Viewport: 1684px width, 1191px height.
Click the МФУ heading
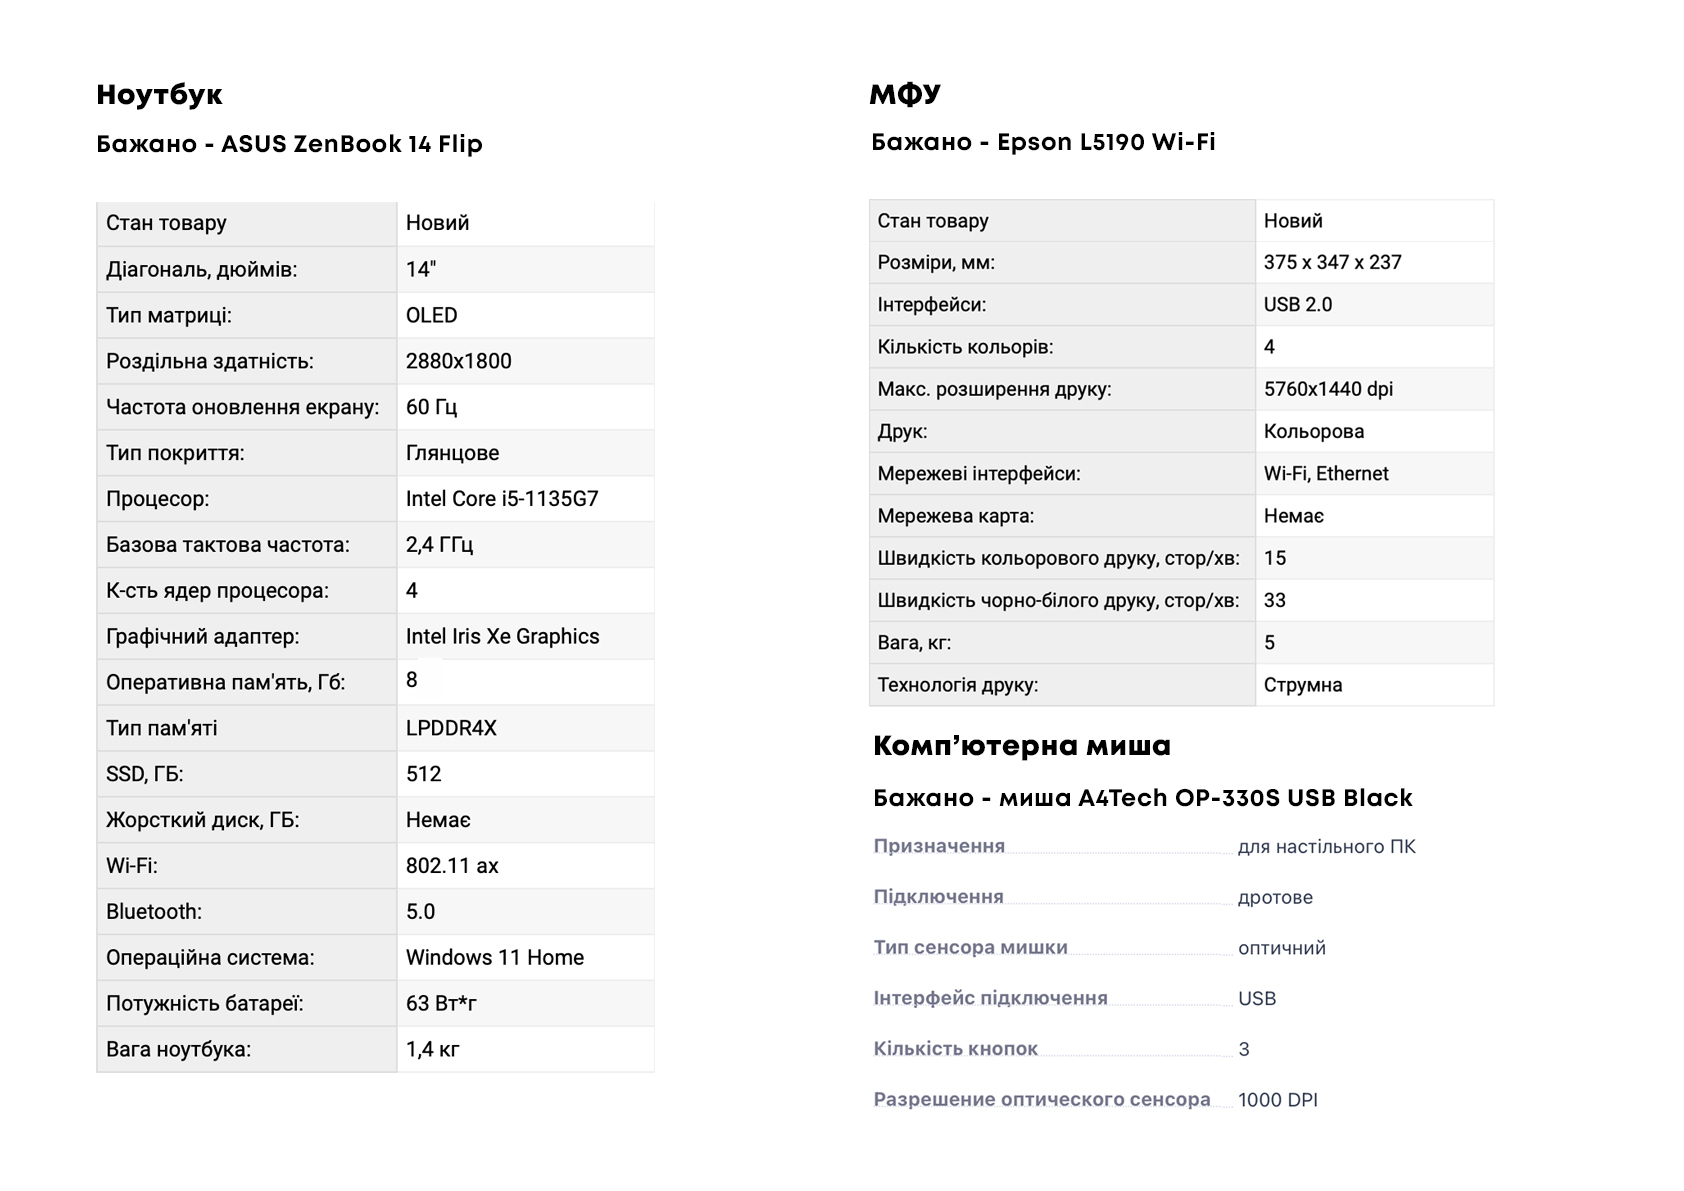click(905, 94)
